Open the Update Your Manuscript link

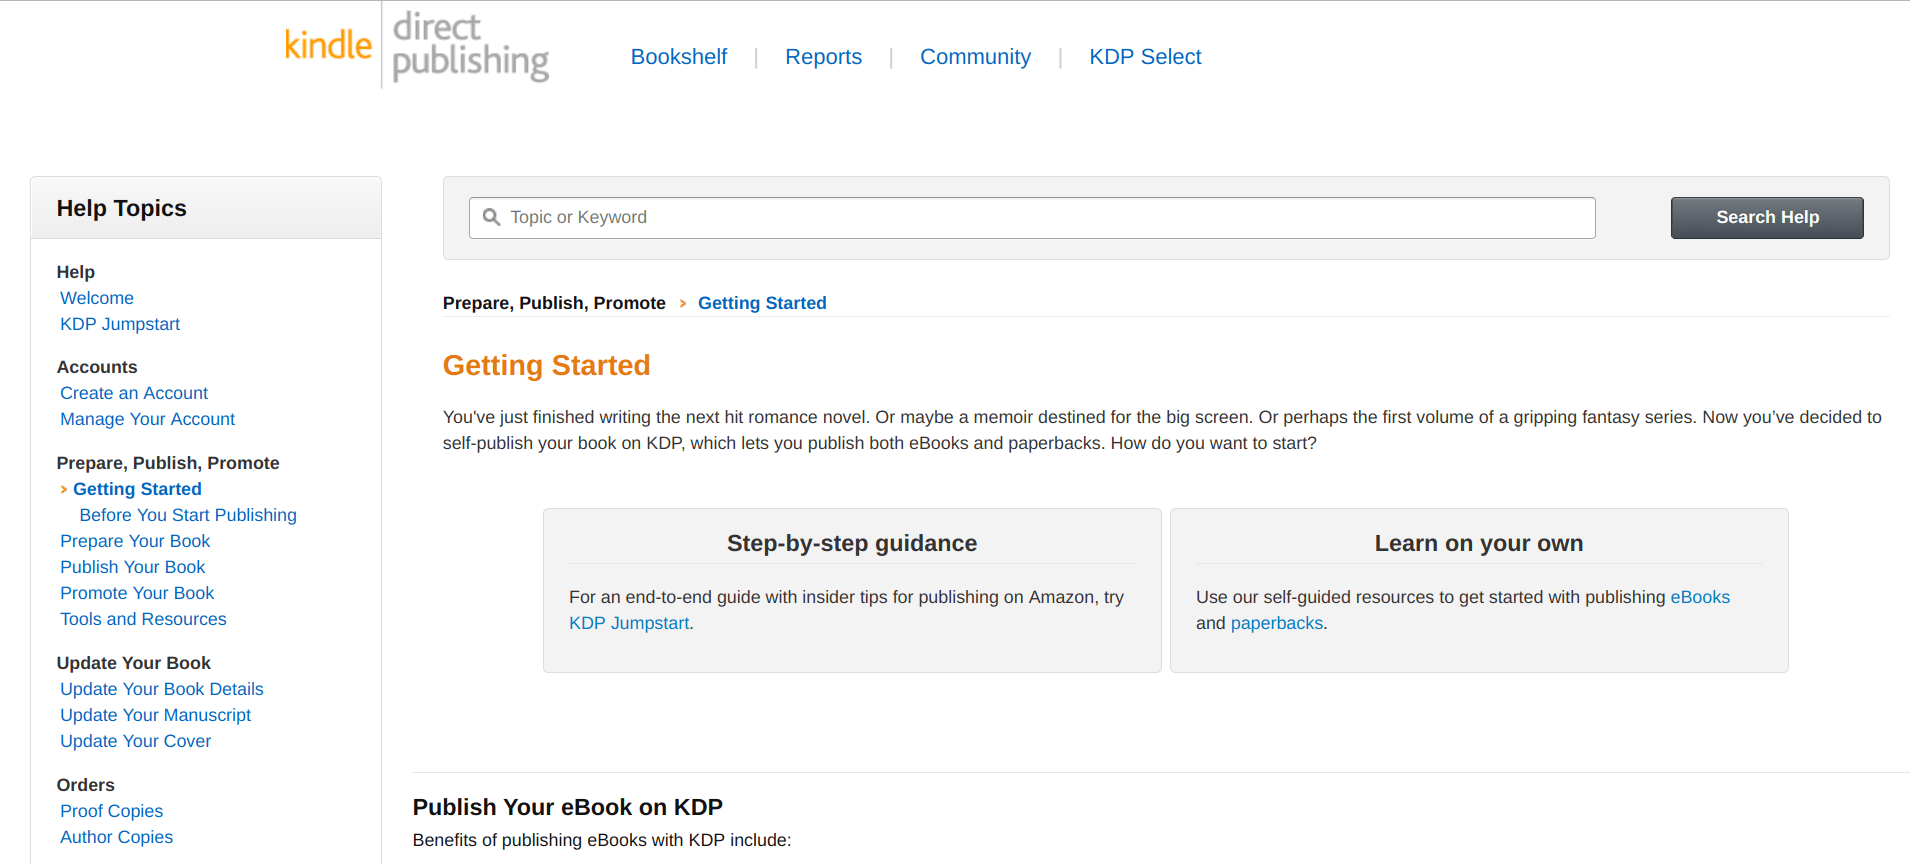[155, 715]
